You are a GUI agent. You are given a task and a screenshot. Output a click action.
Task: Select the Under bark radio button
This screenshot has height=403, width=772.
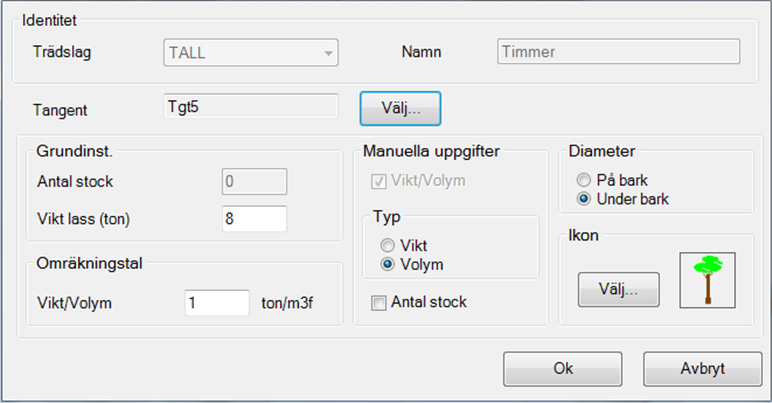[583, 199]
